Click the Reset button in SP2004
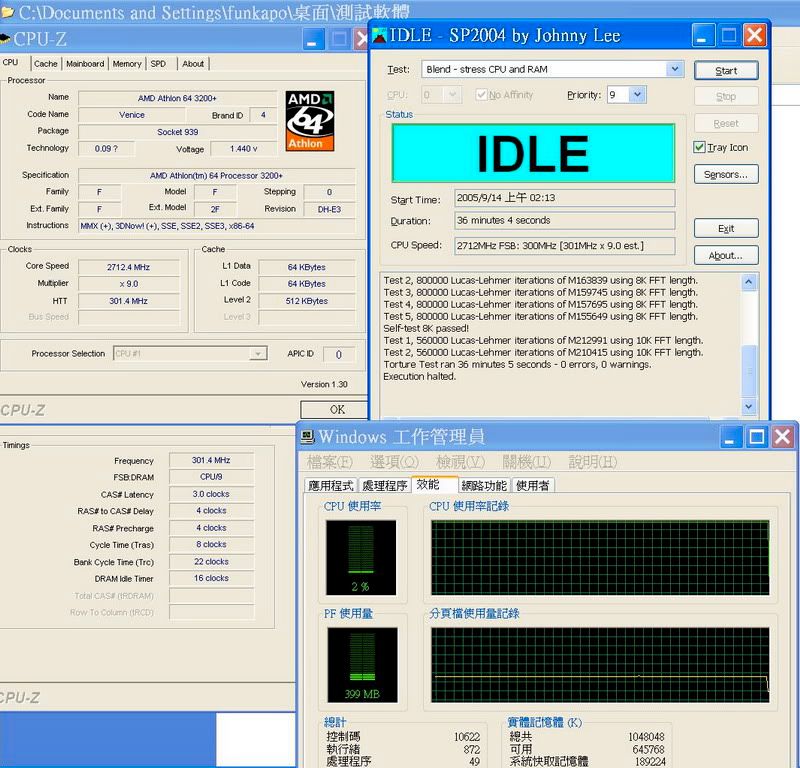The width and height of the screenshot is (800, 768). pyautogui.click(x=726, y=123)
